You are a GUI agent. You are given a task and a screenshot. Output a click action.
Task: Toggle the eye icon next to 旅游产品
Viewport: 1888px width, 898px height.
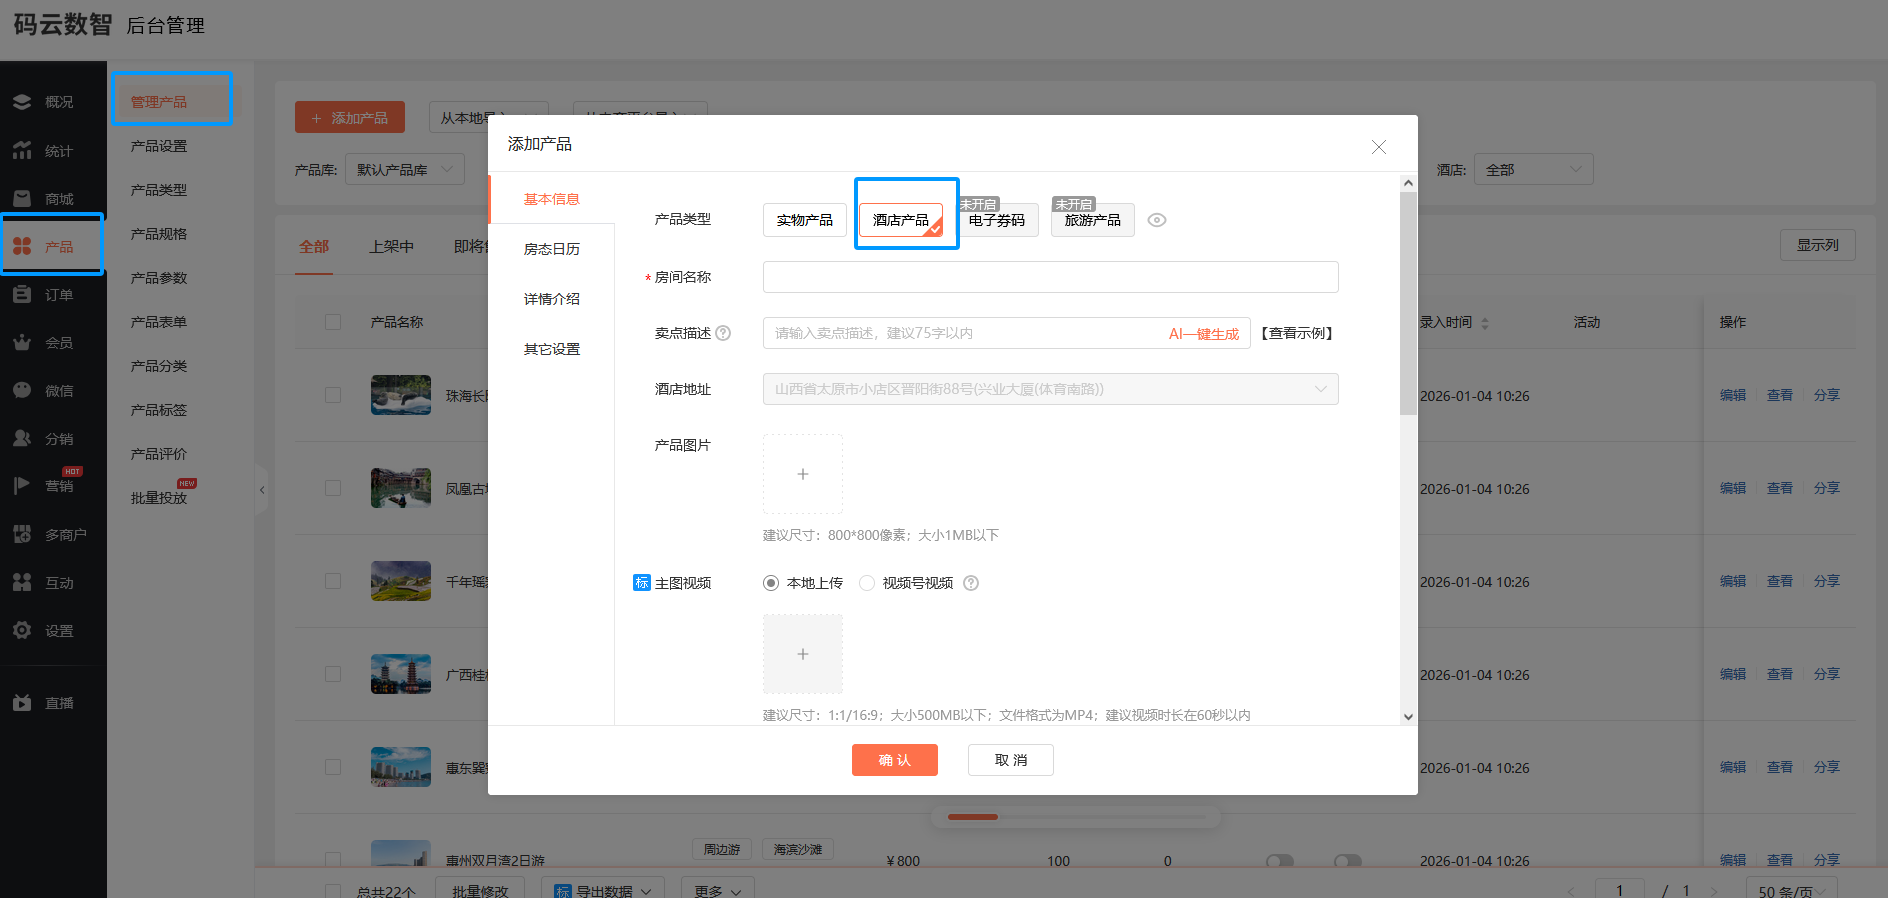pos(1157,220)
